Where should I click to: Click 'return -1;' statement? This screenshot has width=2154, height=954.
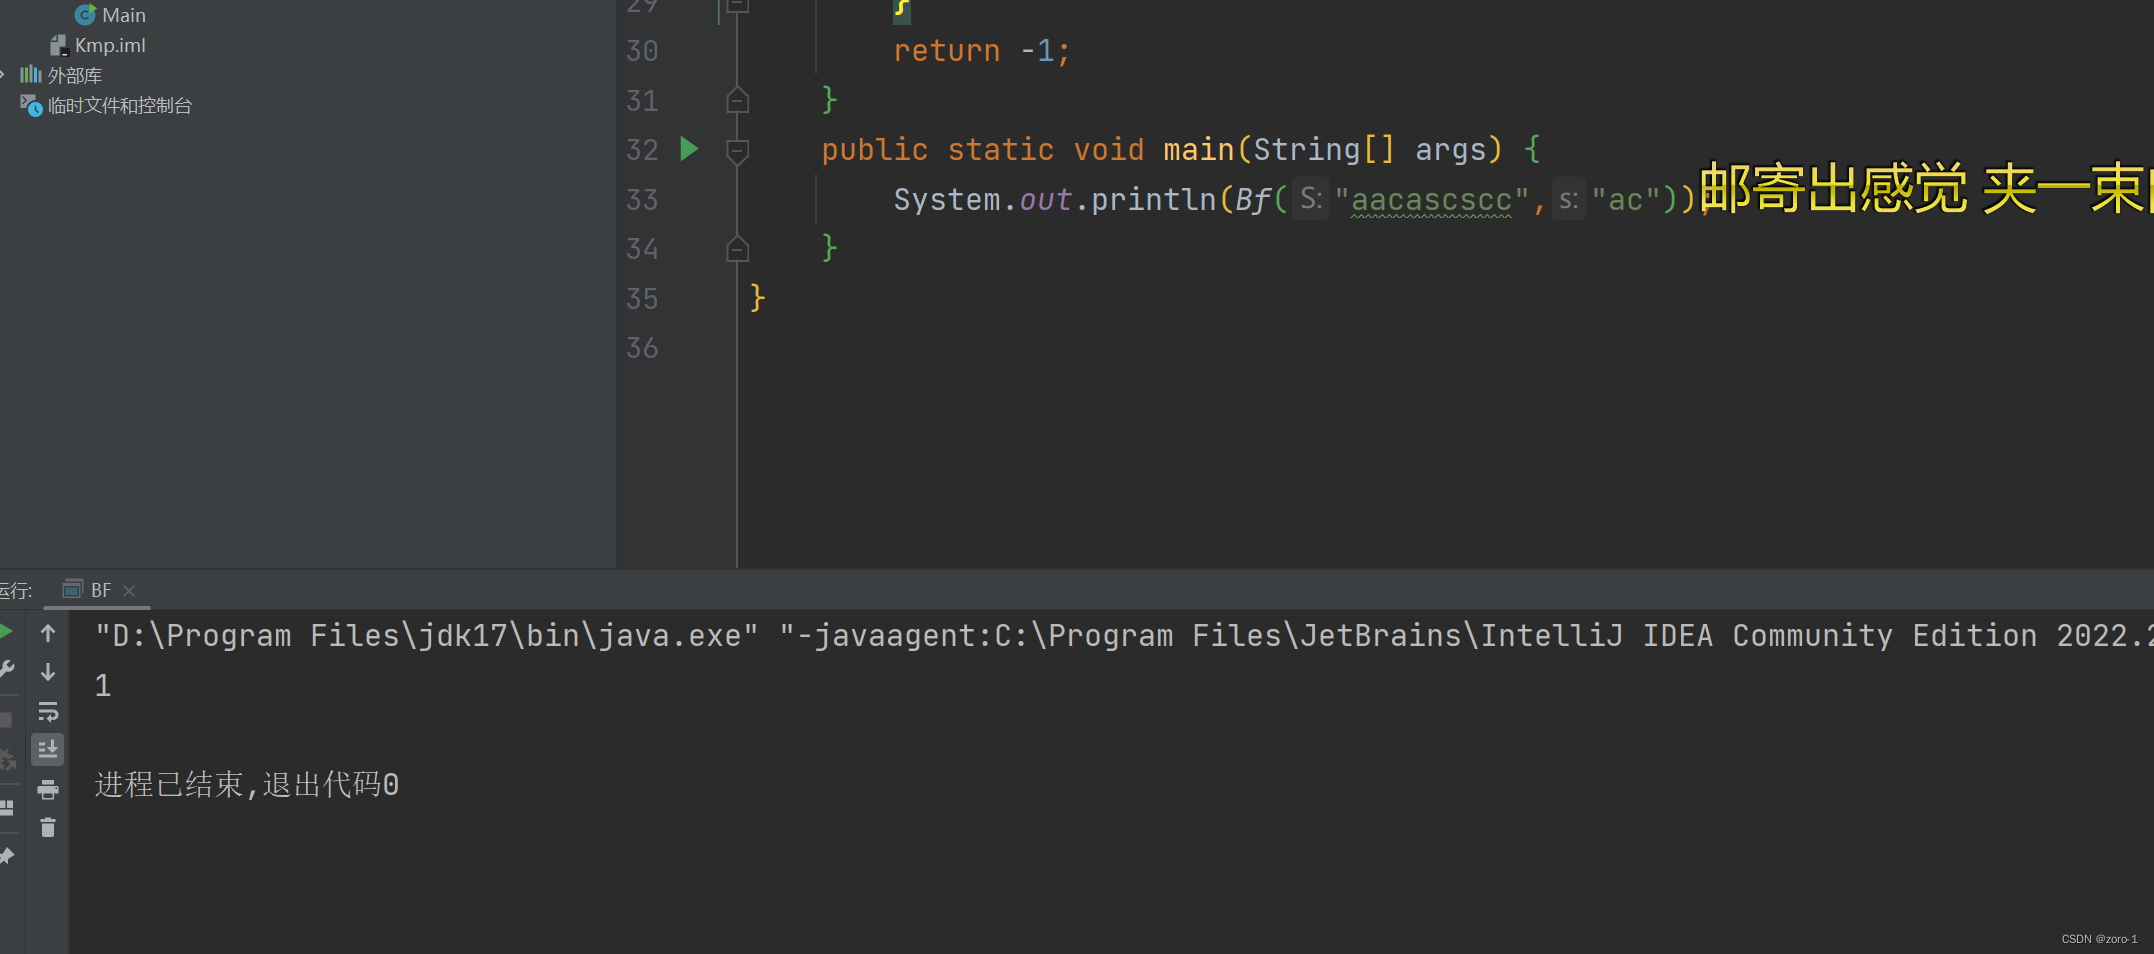[x=981, y=51]
